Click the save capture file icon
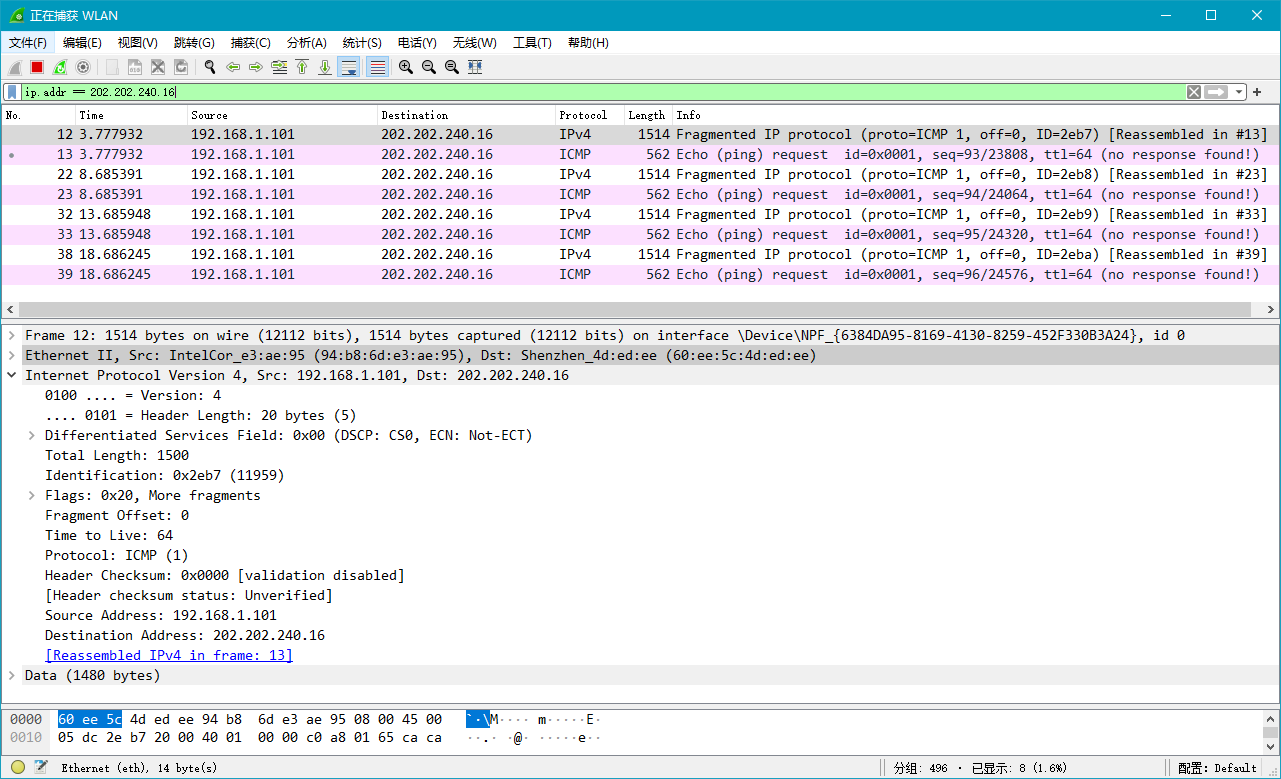 135,67
